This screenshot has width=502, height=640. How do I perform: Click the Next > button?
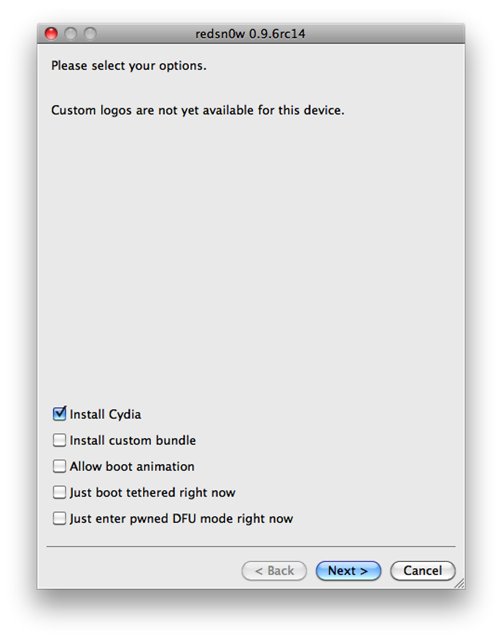[x=348, y=571]
